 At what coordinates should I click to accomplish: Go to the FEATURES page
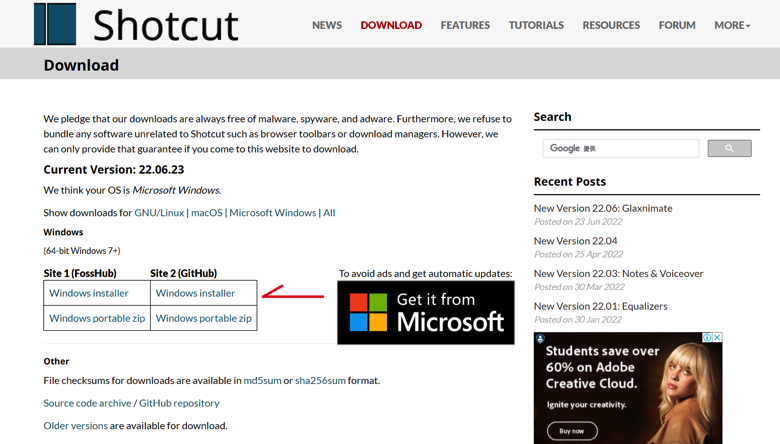(465, 25)
